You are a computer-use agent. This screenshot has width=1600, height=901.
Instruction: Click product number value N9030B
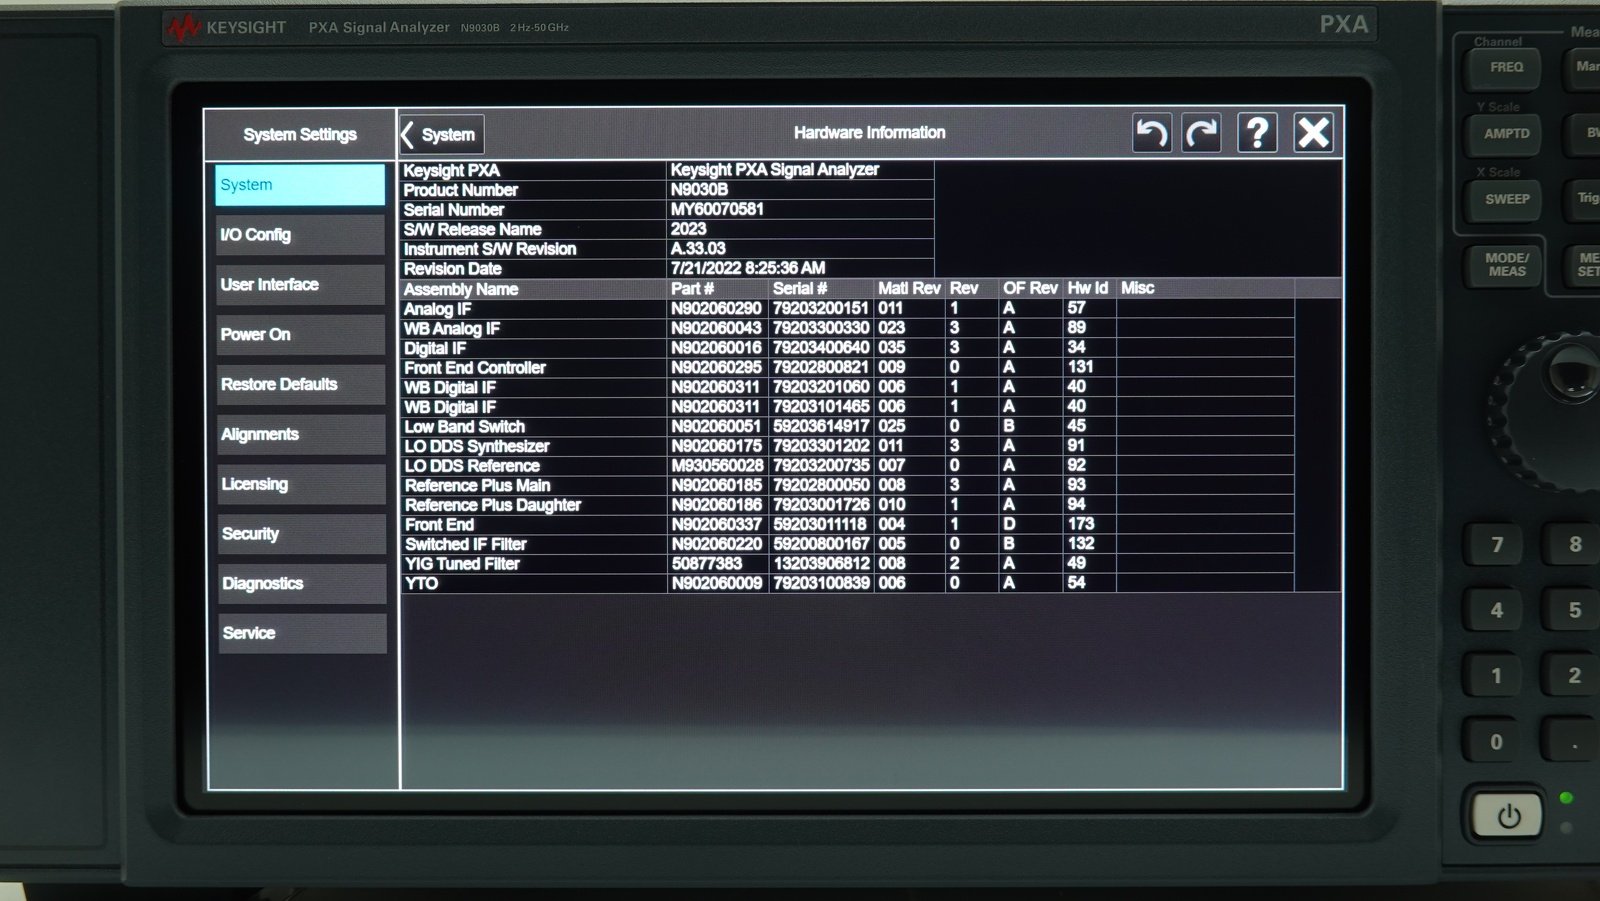click(x=699, y=190)
